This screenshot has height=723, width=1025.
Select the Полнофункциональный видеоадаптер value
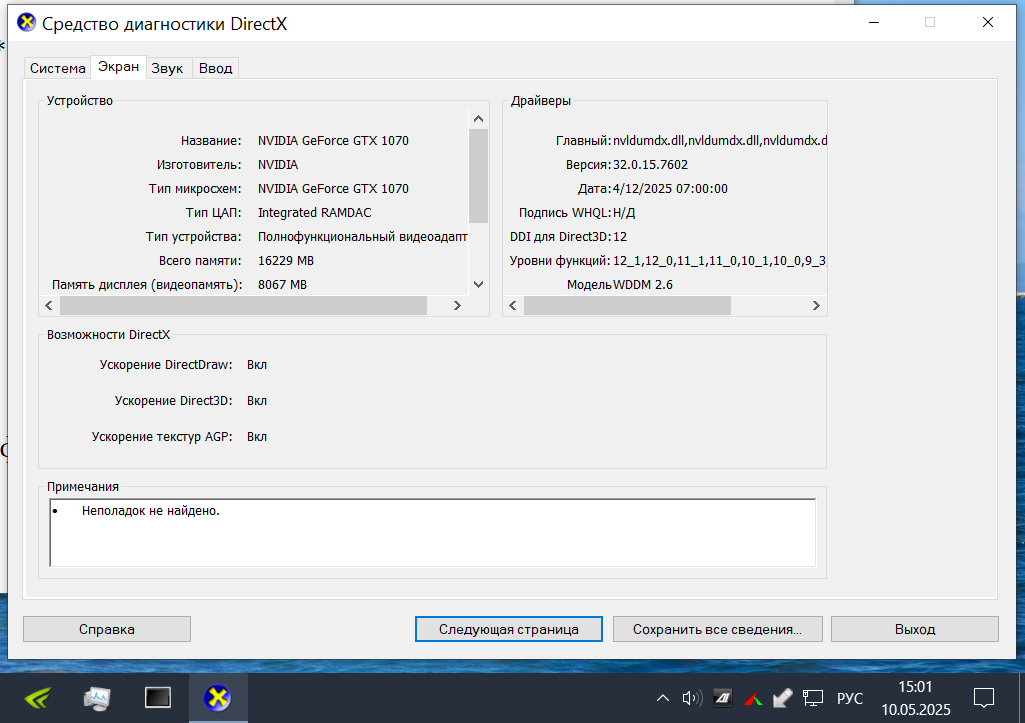tap(363, 237)
